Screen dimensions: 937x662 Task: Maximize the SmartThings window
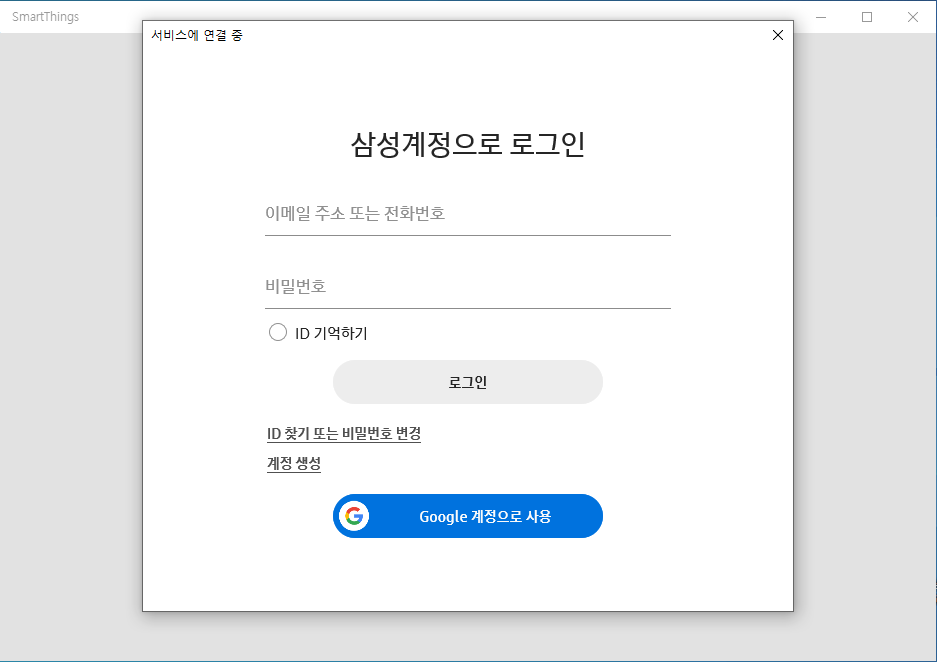click(867, 17)
